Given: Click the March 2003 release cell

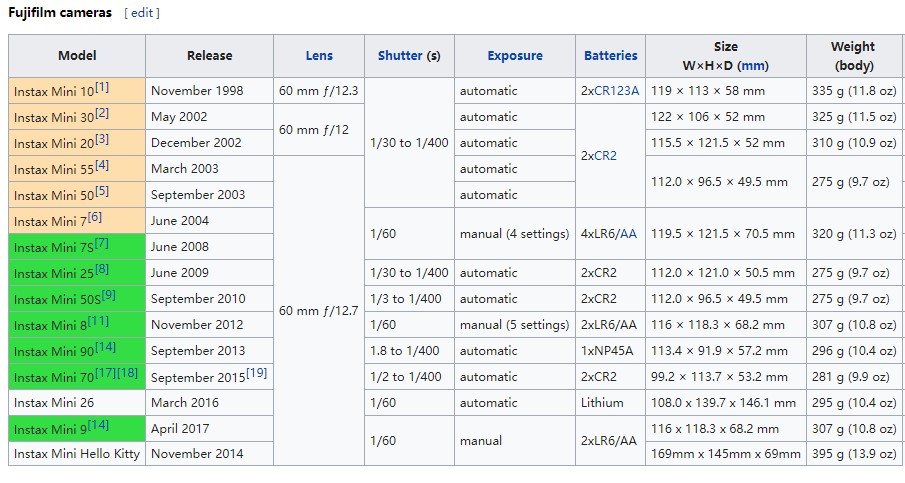Looking at the screenshot, I should [210, 169].
